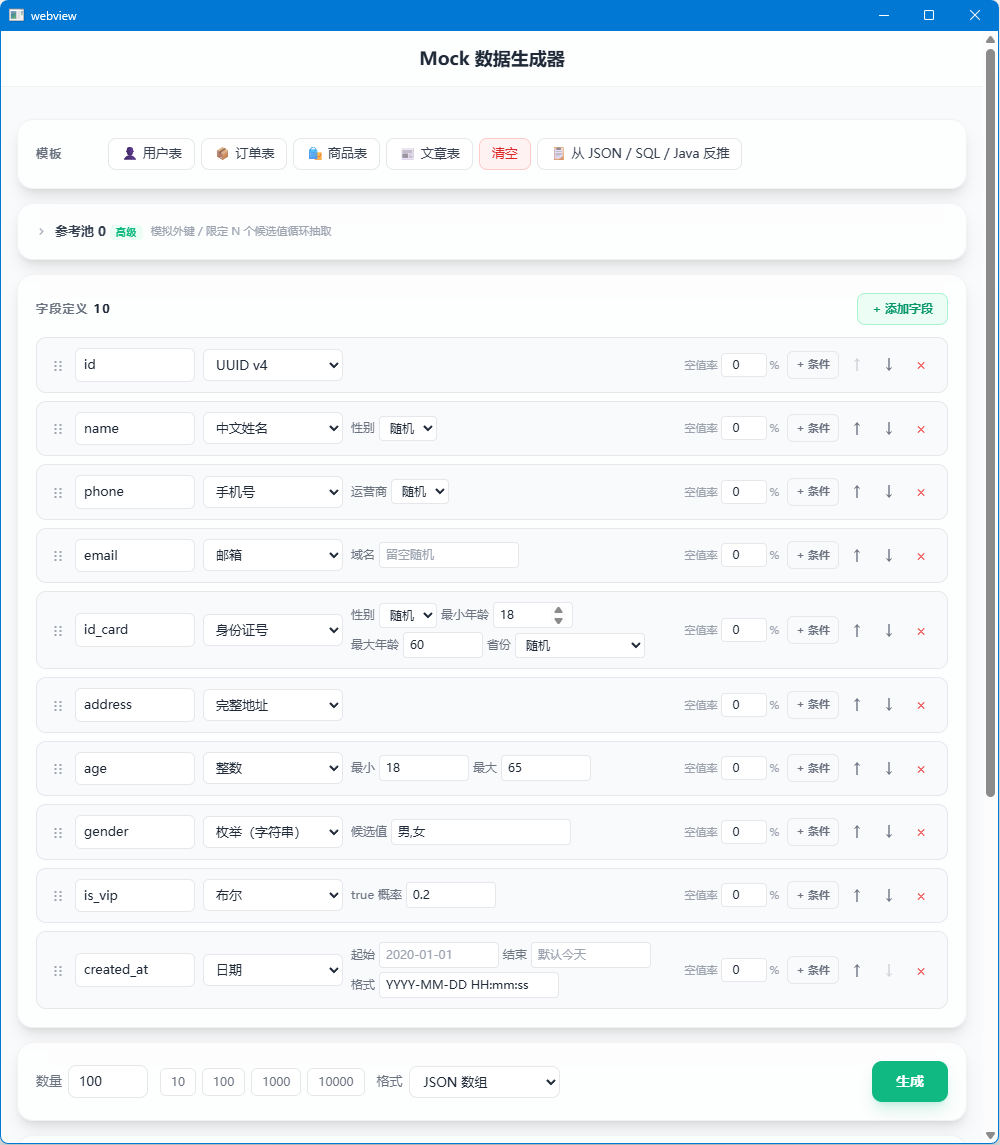Viewport: 1000px width, 1145px height.
Task: Load the 商品表 template
Action: tap(336, 154)
